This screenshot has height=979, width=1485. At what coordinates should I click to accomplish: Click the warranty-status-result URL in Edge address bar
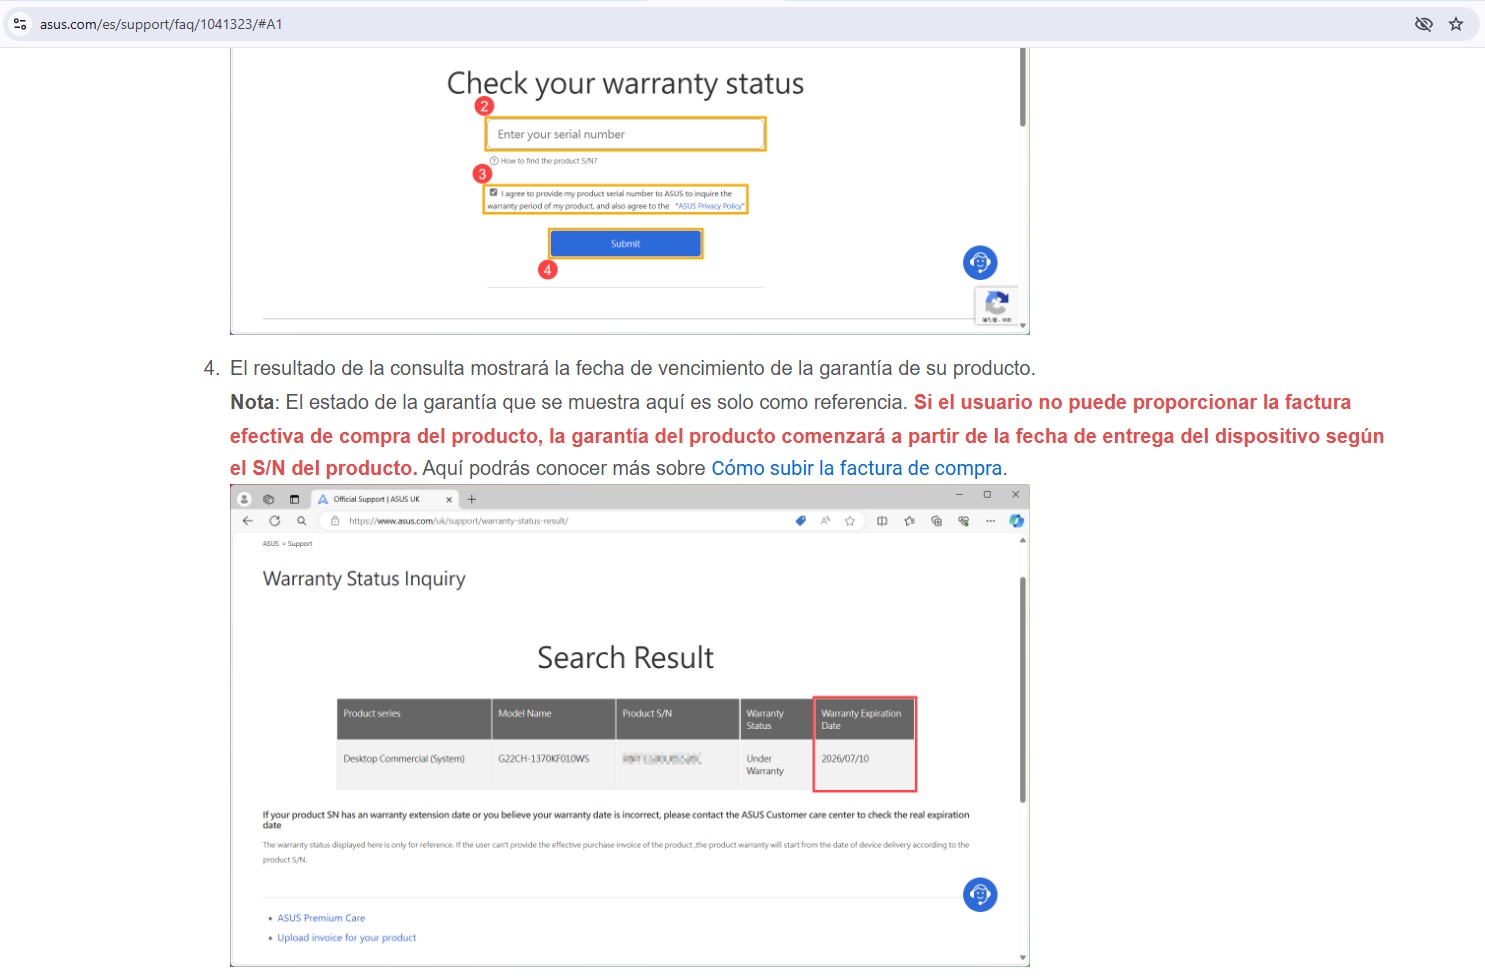coord(458,521)
